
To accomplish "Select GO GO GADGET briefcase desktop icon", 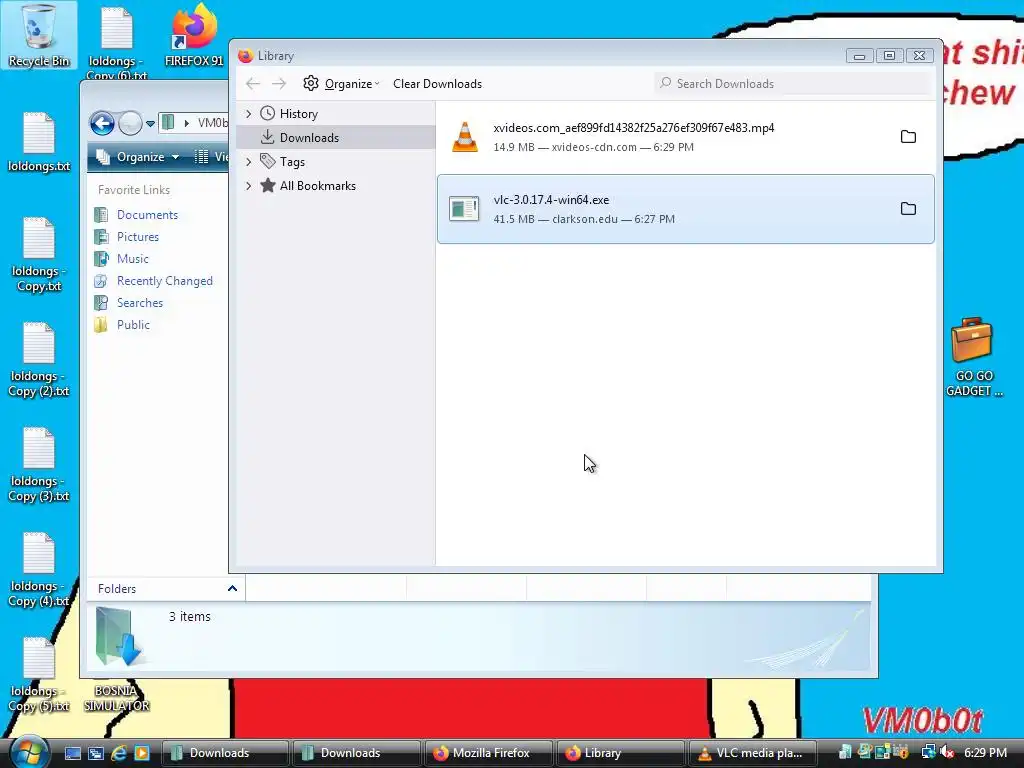I will (973, 357).
